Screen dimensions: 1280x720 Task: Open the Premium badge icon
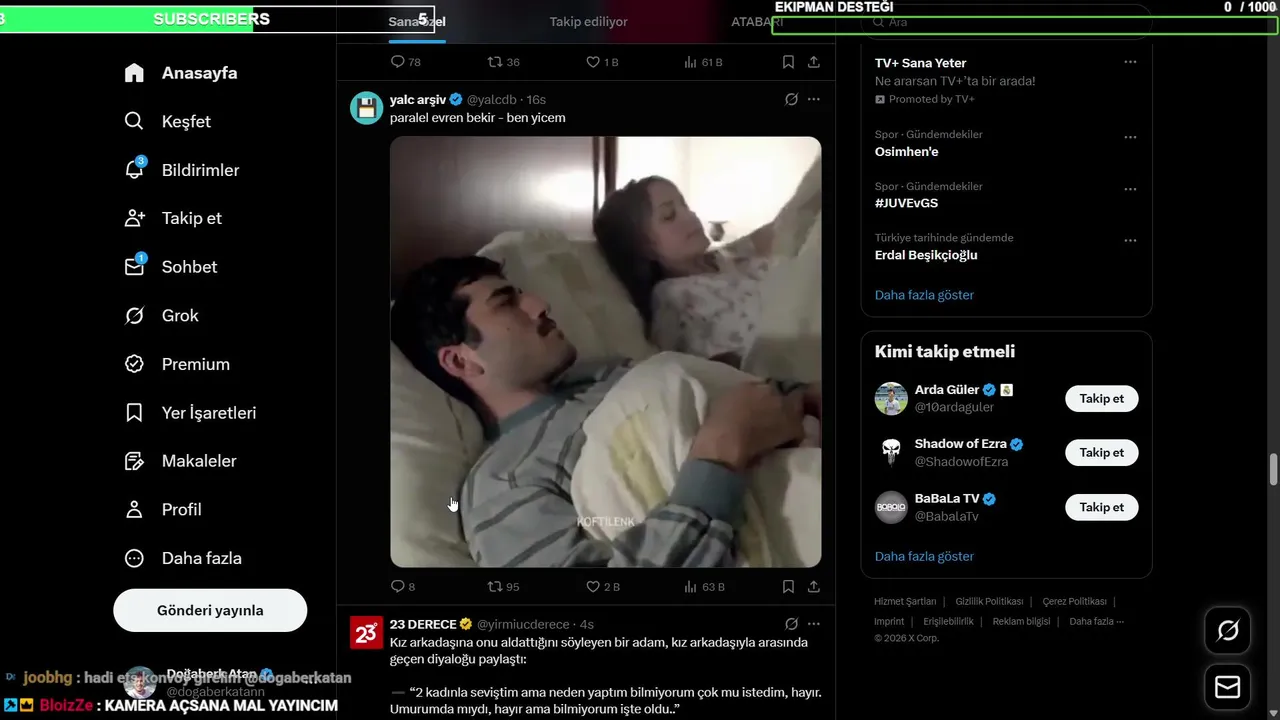click(134, 364)
